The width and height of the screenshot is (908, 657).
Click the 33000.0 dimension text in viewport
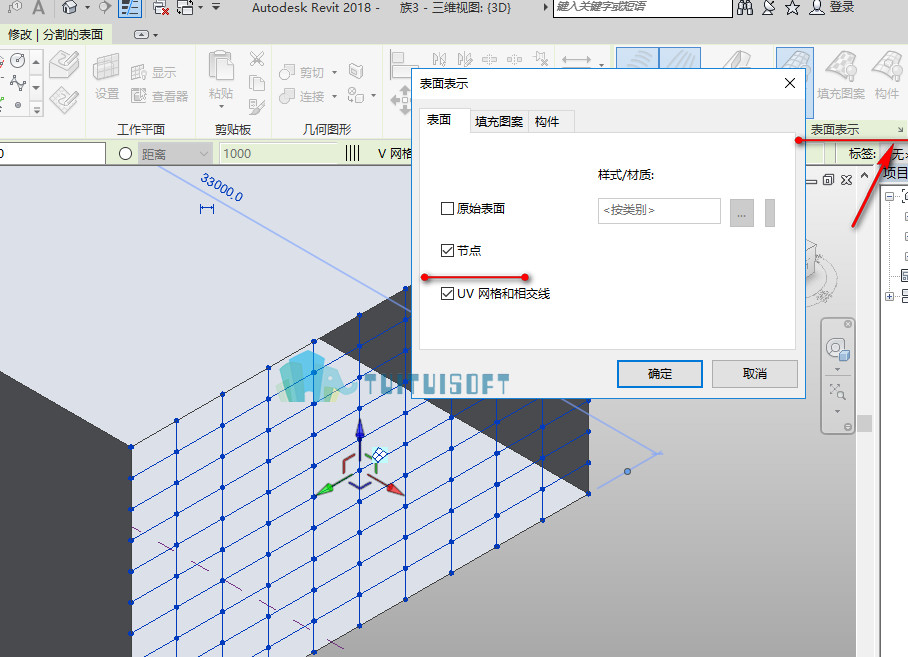tap(222, 187)
